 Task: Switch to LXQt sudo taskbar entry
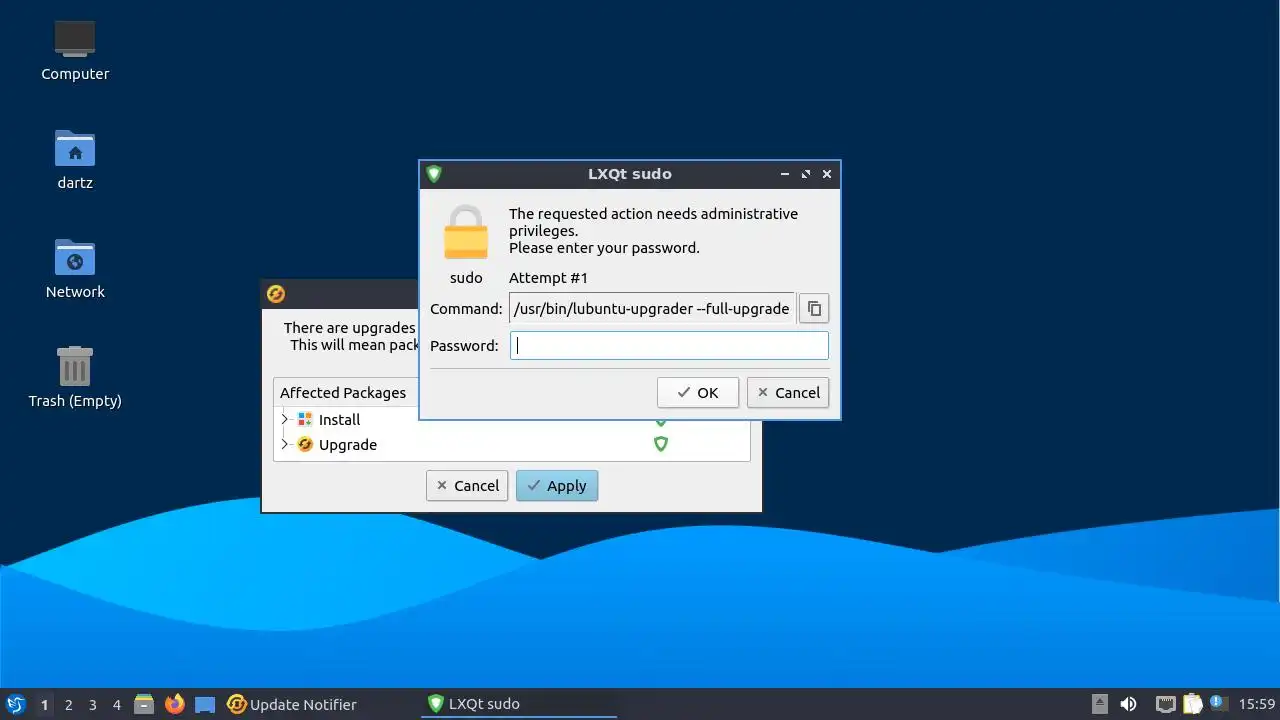point(519,704)
